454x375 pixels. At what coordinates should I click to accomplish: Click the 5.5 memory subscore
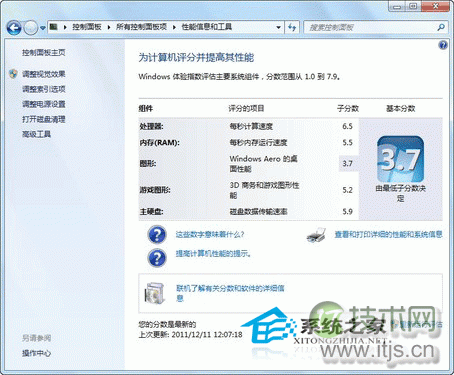pyautogui.click(x=347, y=143)
